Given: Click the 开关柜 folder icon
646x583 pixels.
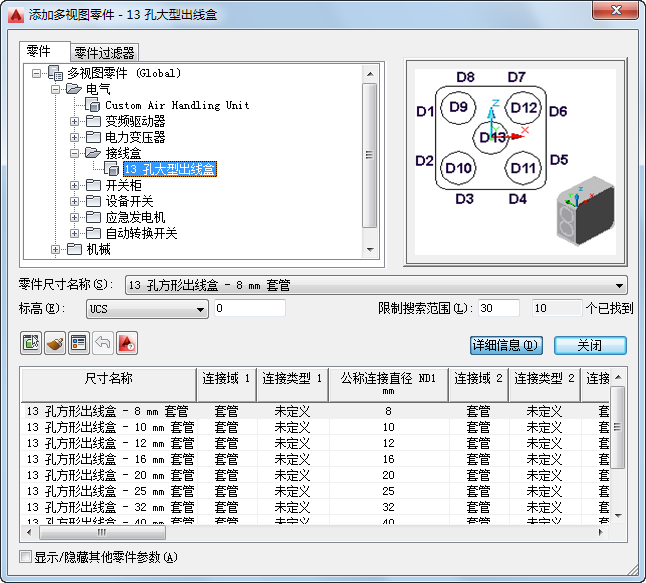Looking at the screenshot, I should pyautogui.click(x=94, y=185).
